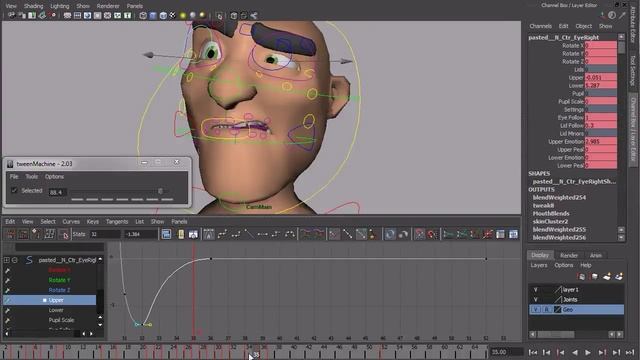640x360 pixels.
Task: Click the stepped tangents icon
Action: (x=276, y=234)
